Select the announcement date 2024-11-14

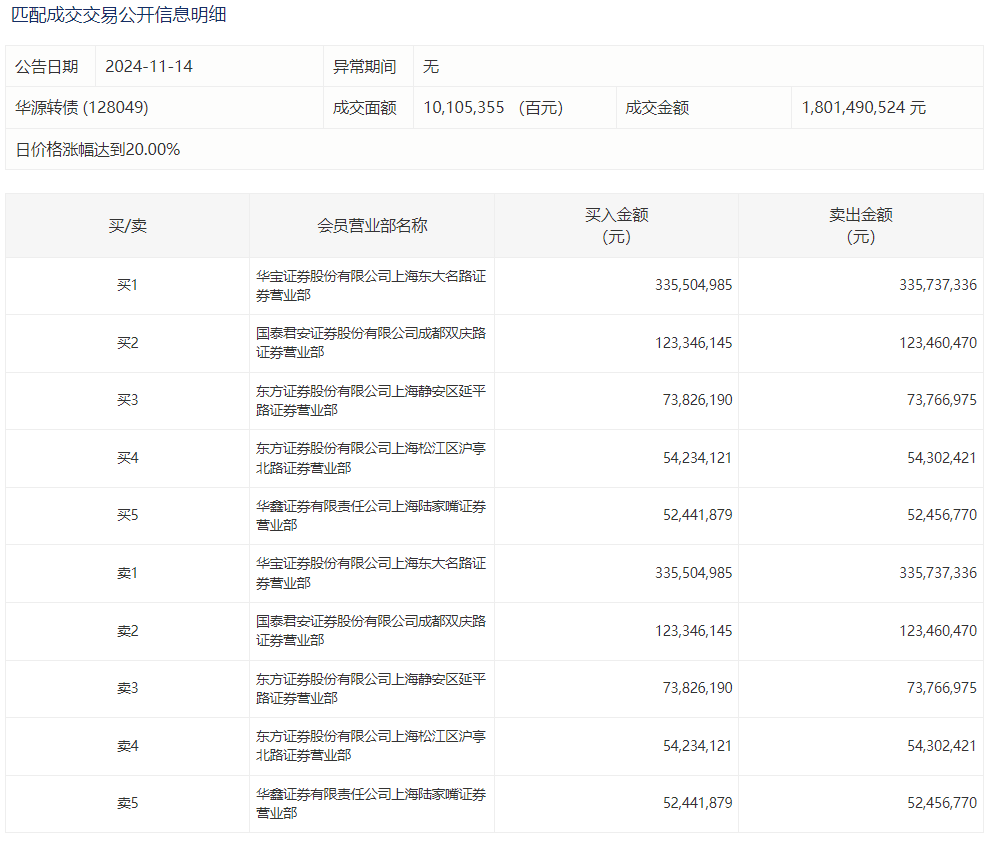149,67
